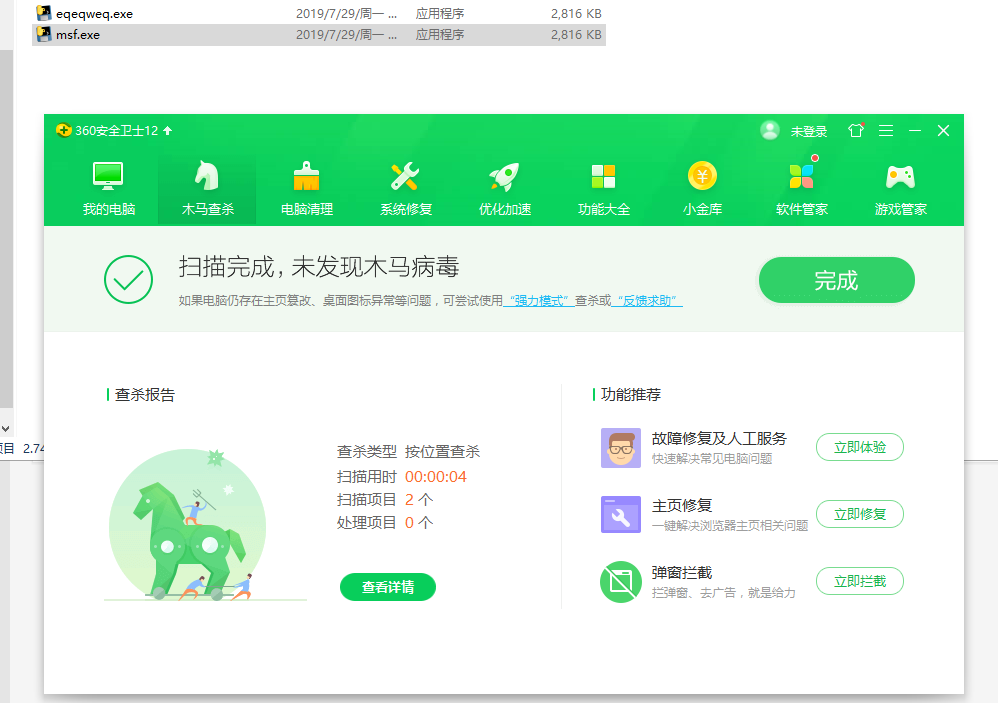998x703 pixels.
Task: Select msf.exe in the file list
Action: [318, 34]
